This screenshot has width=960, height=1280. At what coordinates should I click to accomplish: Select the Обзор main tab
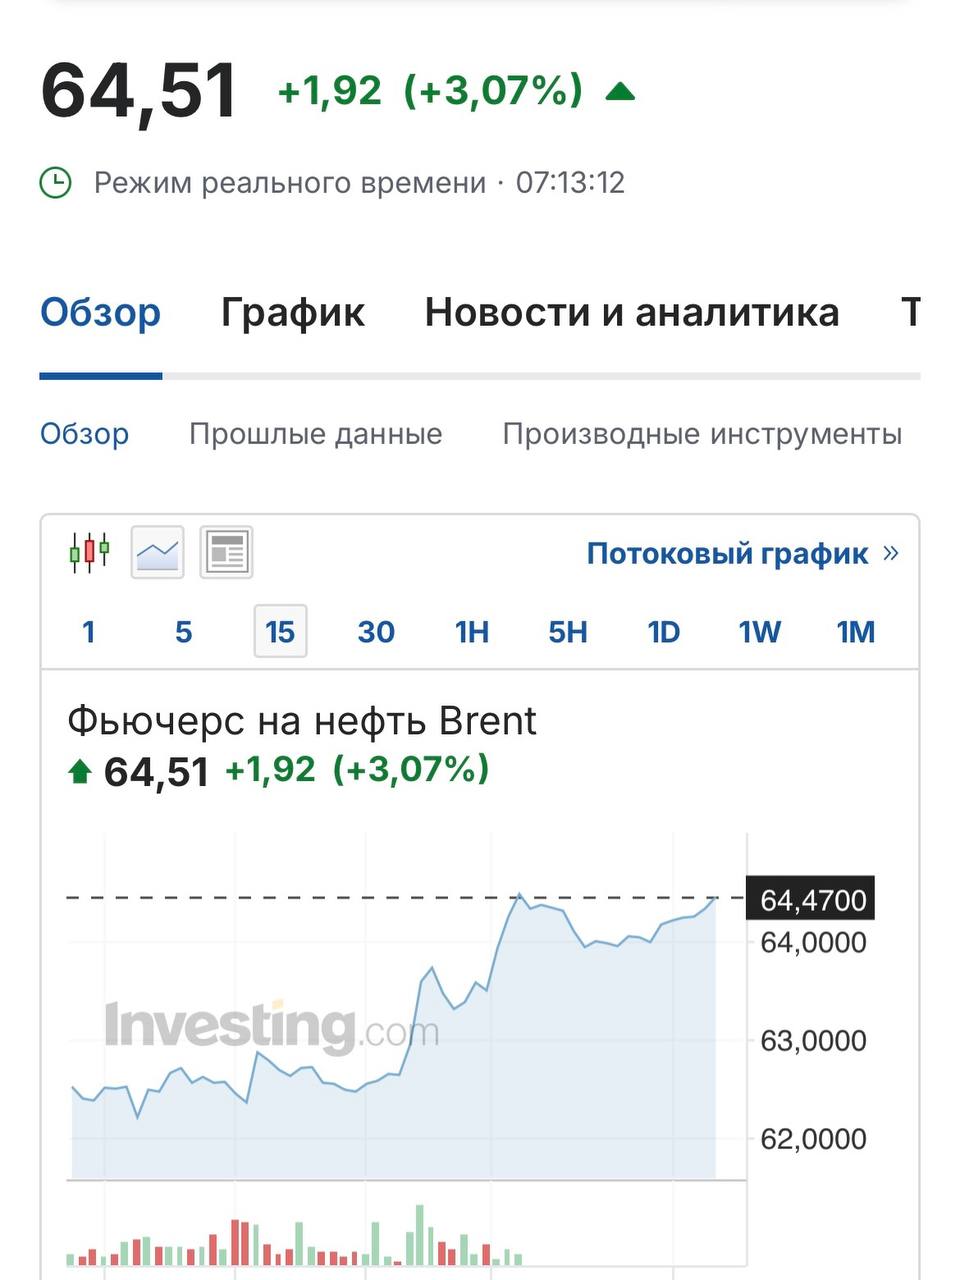pos(100,312)
